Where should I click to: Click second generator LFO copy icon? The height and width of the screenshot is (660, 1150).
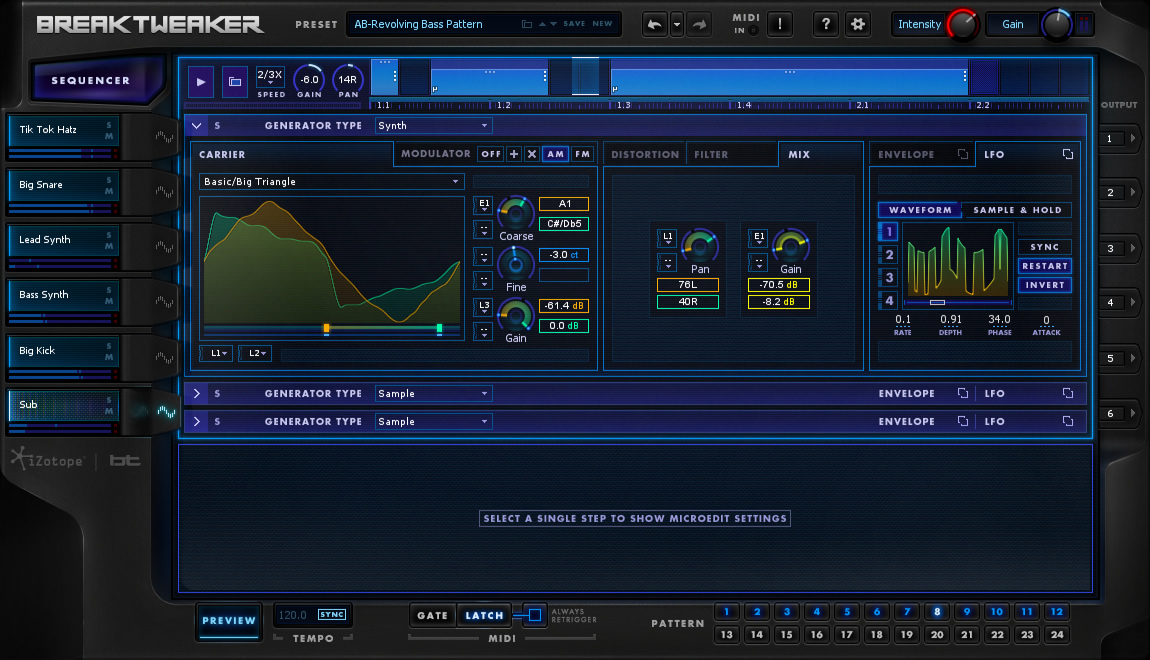click(1068, 394)
